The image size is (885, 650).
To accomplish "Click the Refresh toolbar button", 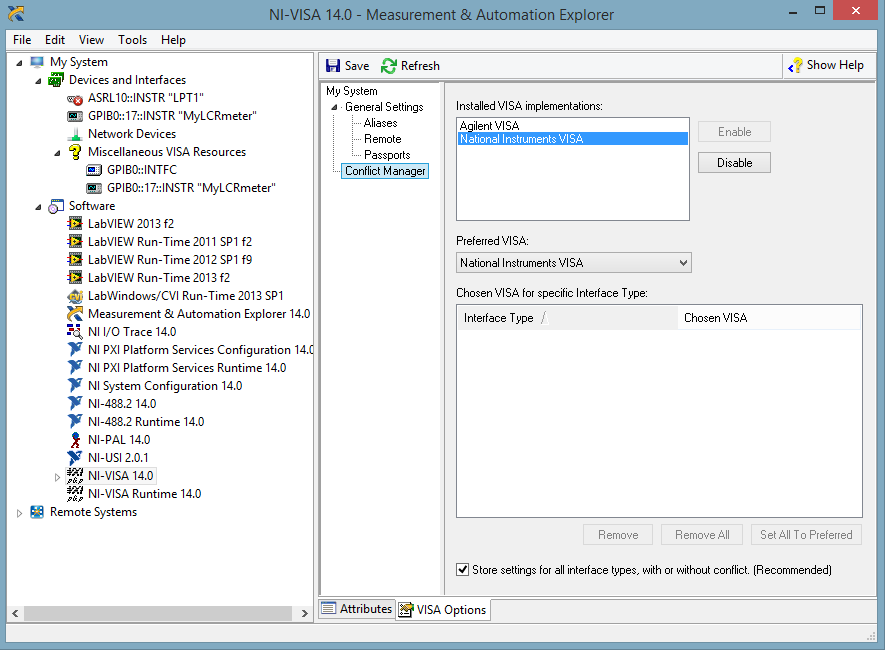I will (x=410, y=66).
